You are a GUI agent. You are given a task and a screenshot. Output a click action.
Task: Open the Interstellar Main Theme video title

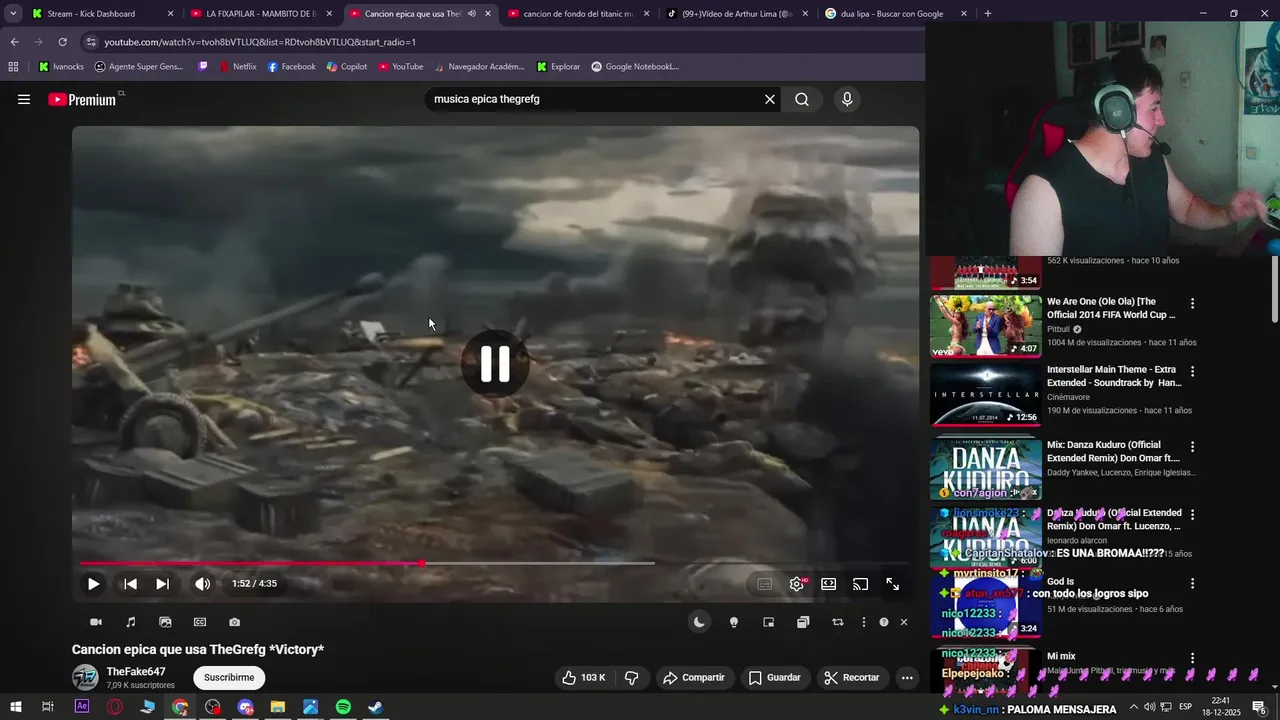pos(1114,376)
